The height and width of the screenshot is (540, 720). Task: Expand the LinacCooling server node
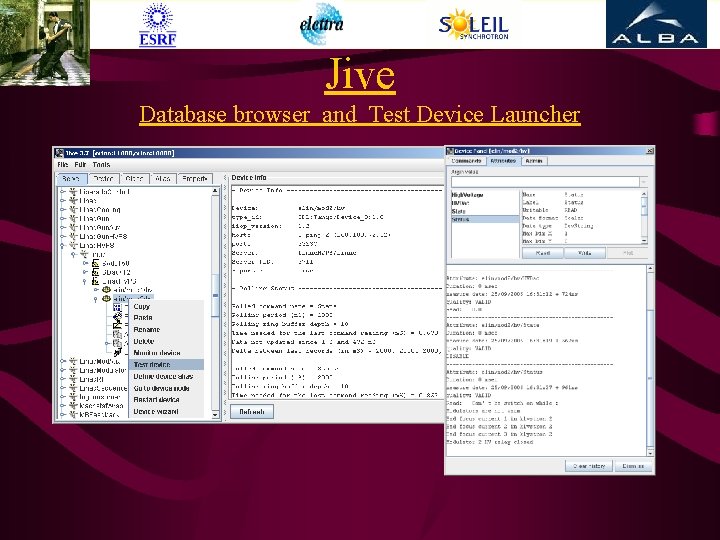[63, 210]
